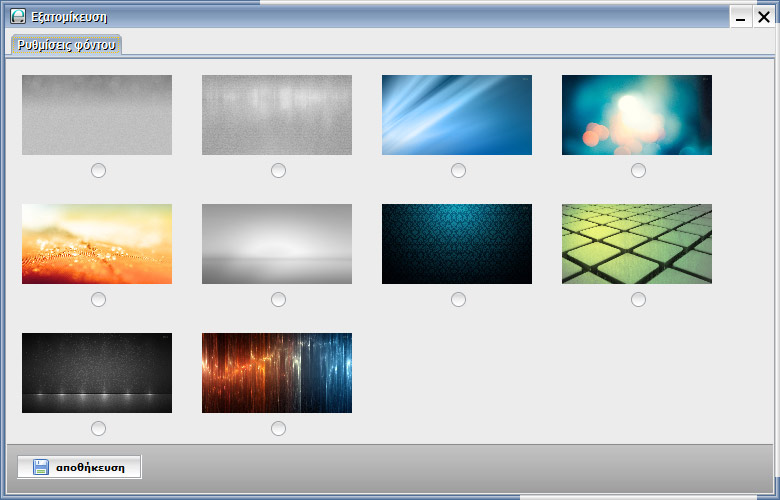The image size is (780, 500).
Task: Pick the green tiled cubes wallpaper radio
Action: point(638,300)
